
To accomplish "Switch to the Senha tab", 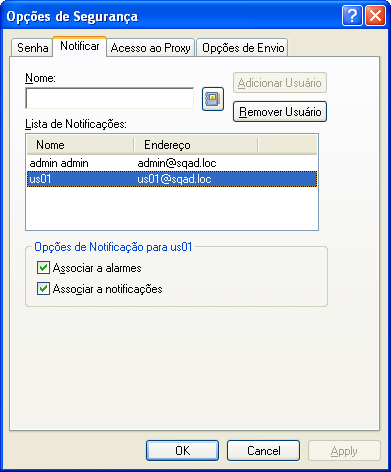I will point(32,48).
